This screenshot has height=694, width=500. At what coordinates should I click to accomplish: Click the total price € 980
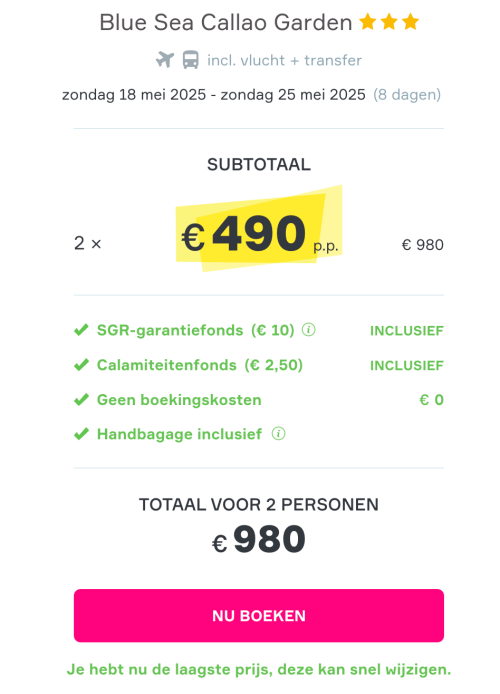pyautogui.click(x=259, y=540)
